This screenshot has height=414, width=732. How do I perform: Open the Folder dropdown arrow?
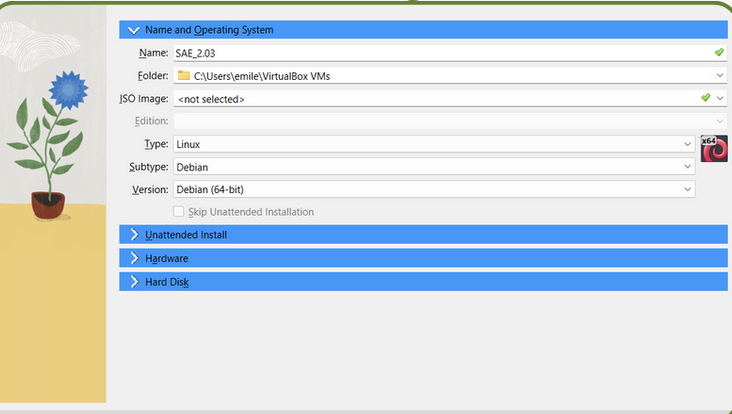point(719,75)
